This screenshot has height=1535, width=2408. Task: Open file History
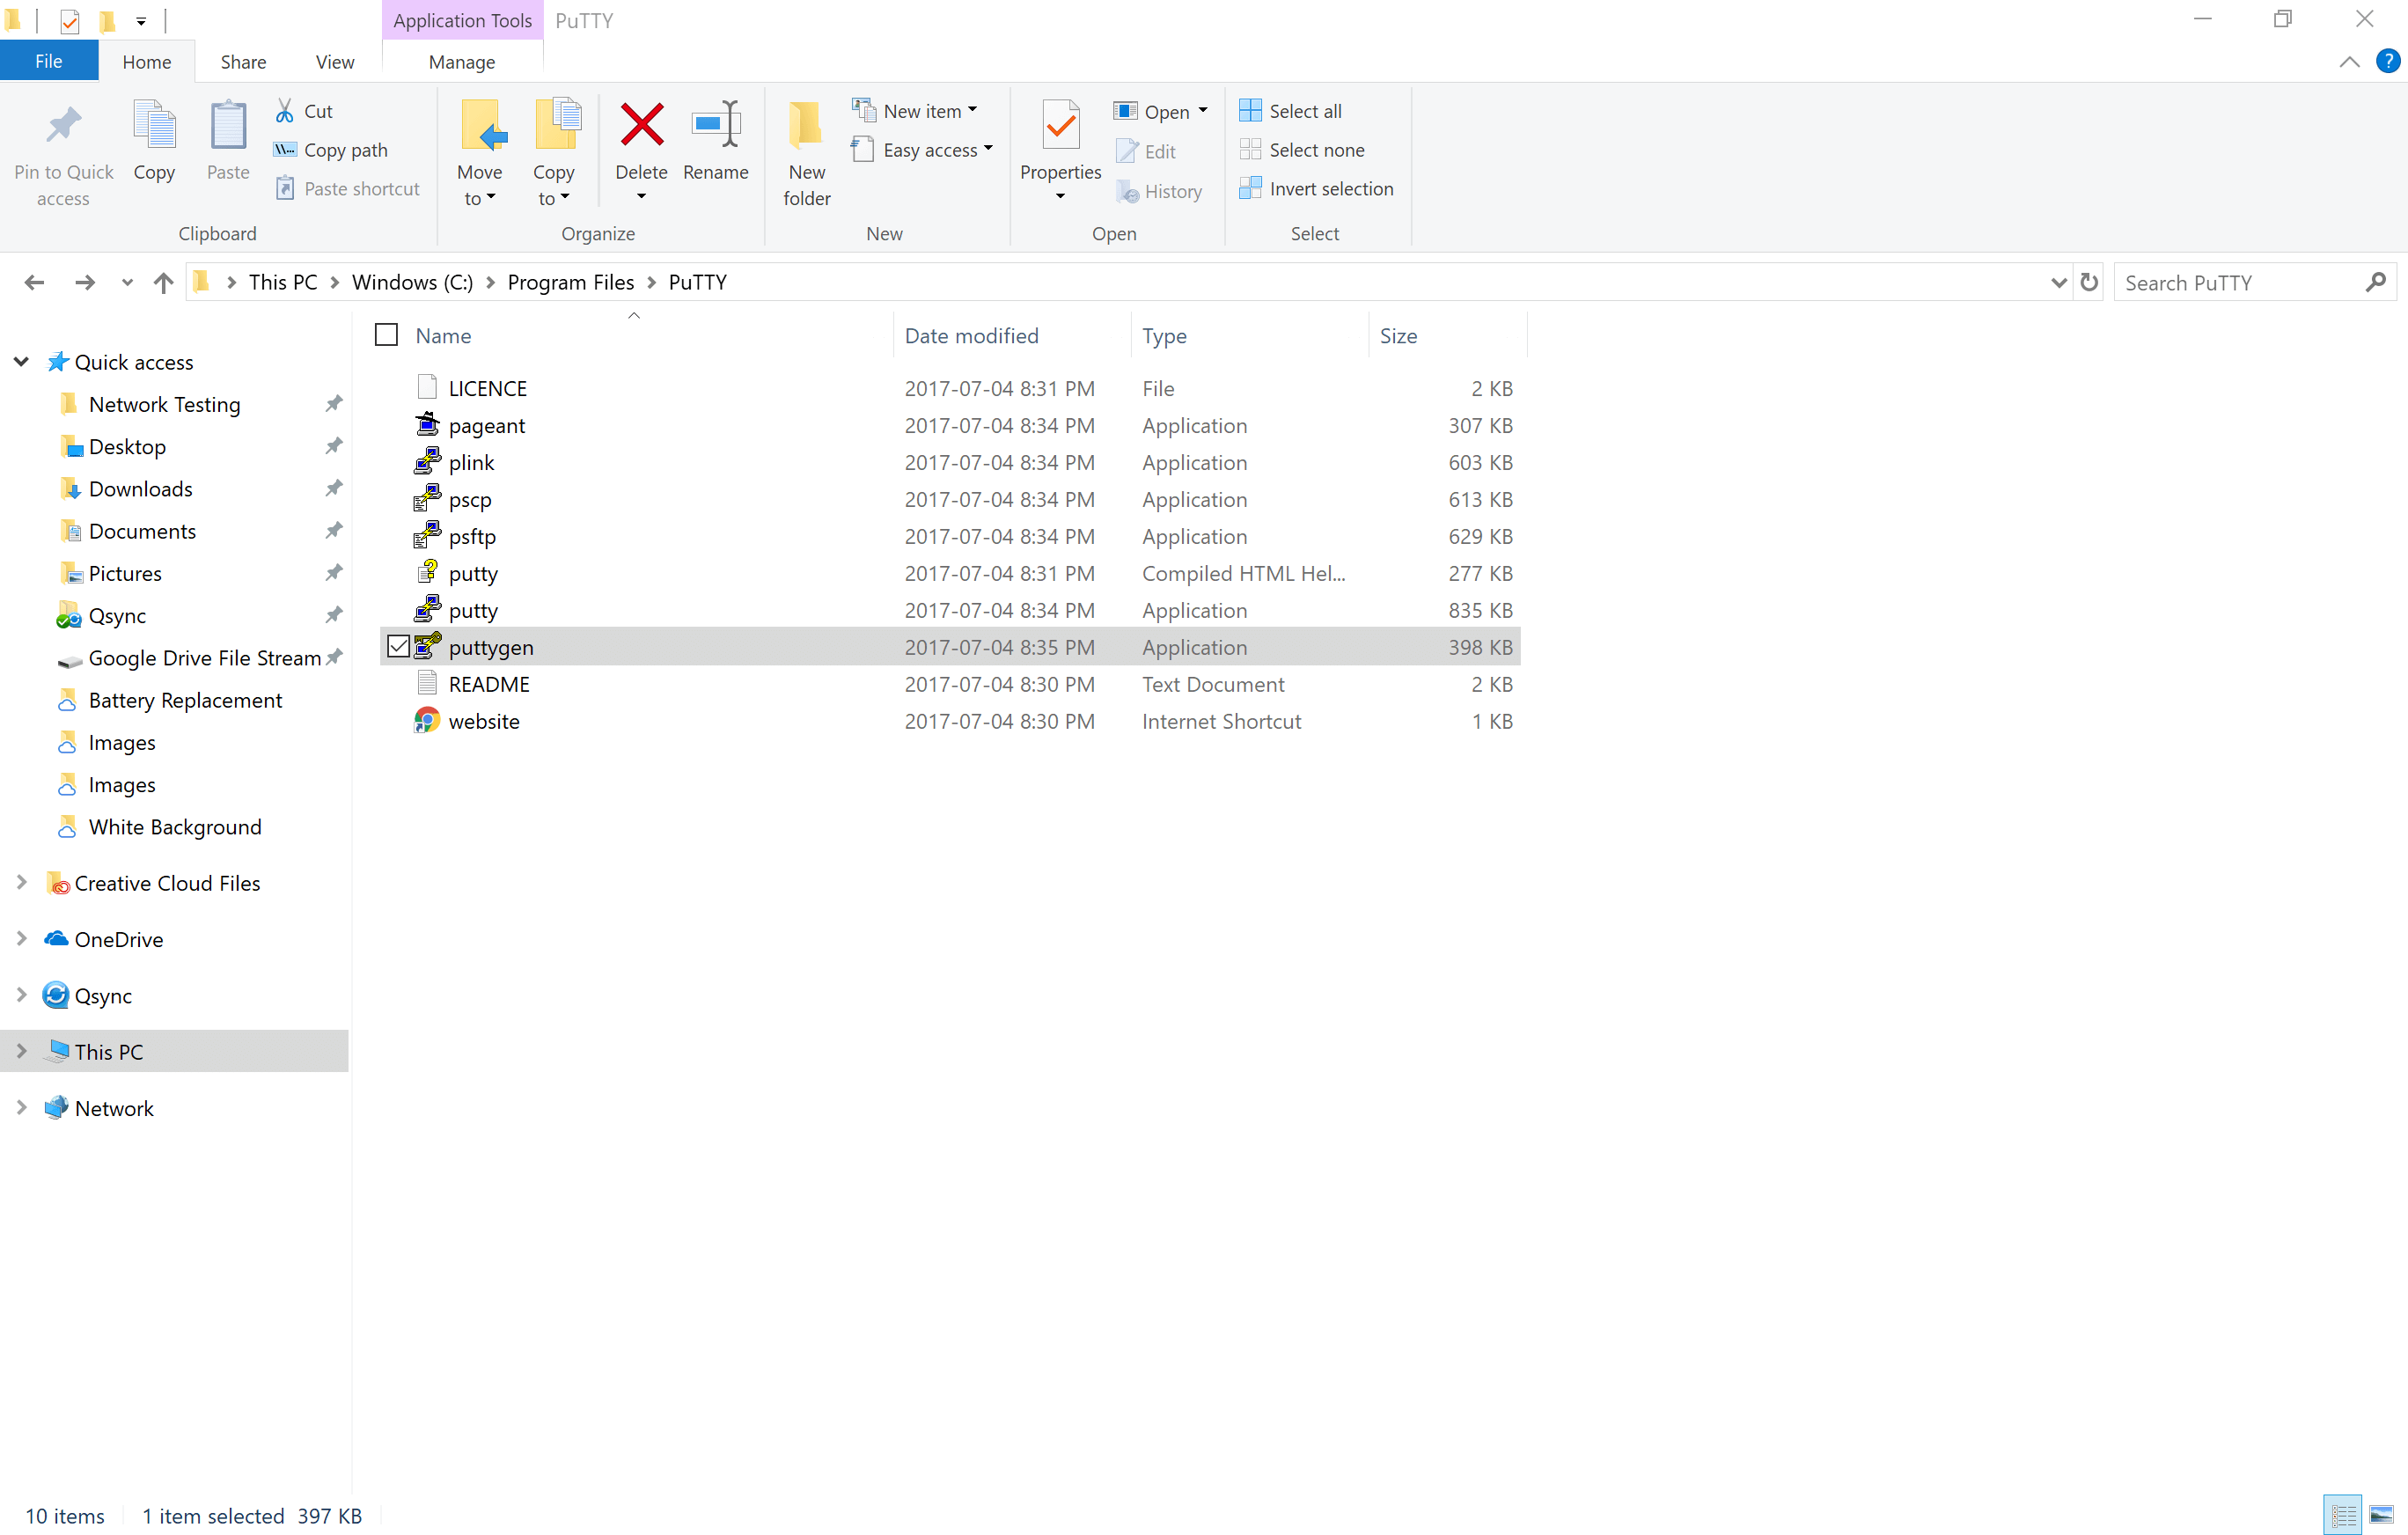(1159, 191)
